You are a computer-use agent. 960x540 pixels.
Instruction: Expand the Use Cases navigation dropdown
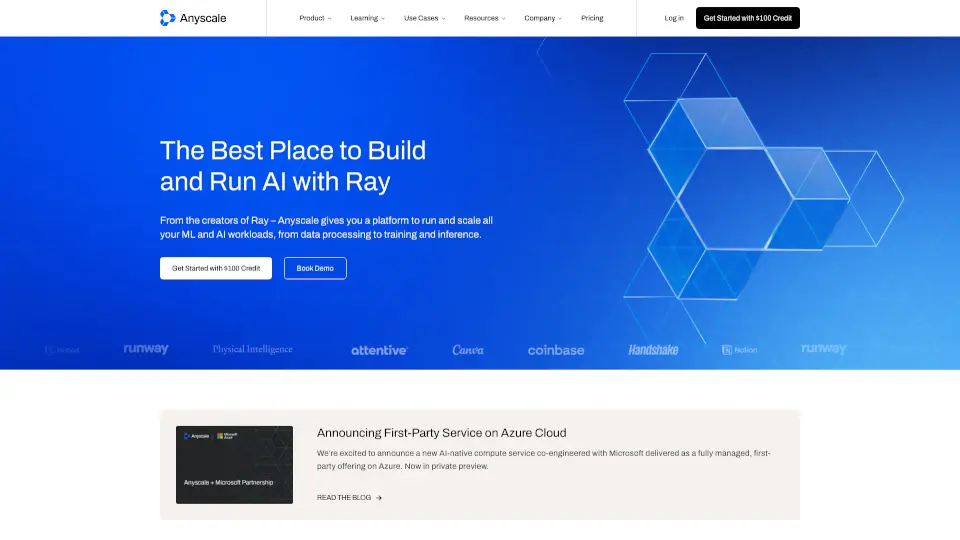[424, 18]
